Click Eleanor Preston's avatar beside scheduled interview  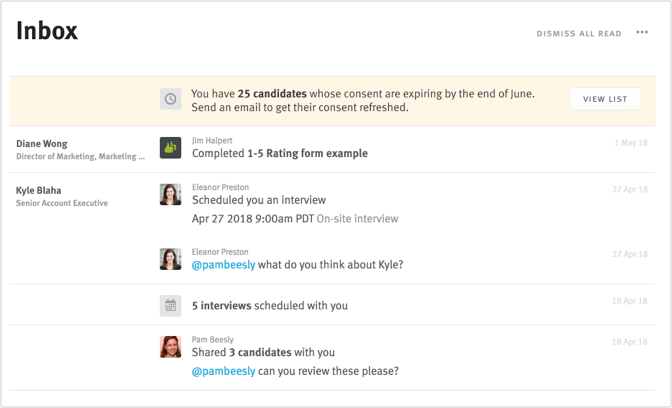[171, 195]
